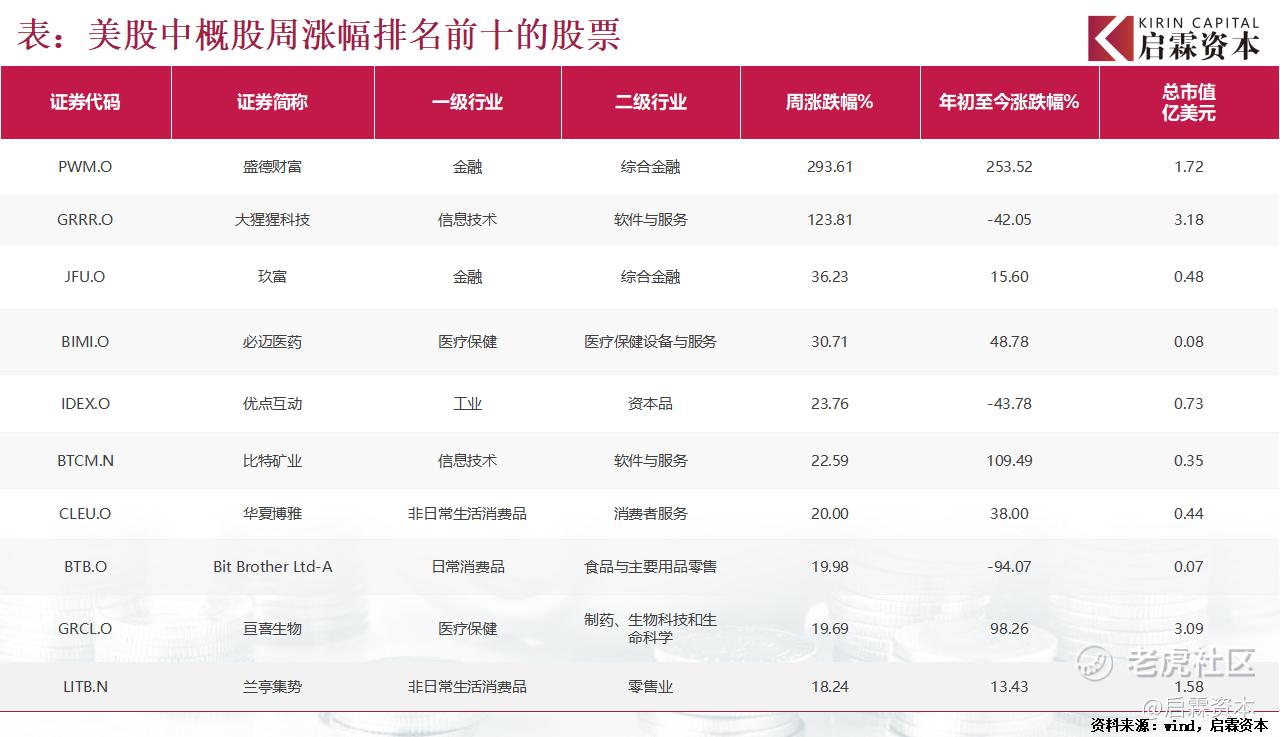Select the name 兰亭集势

click(272, 686)
